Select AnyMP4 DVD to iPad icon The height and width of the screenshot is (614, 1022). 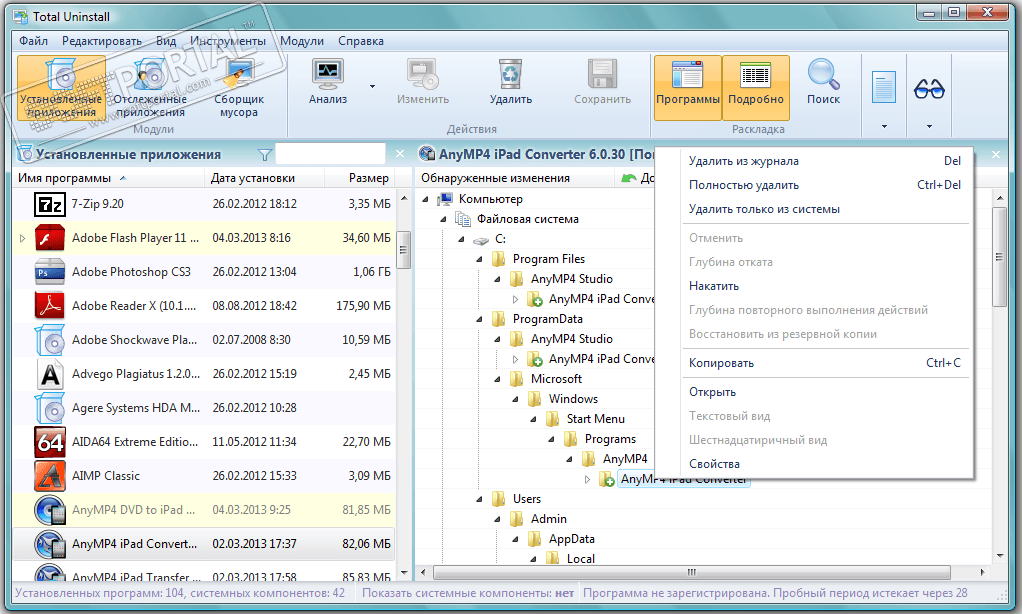pos(50,510)
